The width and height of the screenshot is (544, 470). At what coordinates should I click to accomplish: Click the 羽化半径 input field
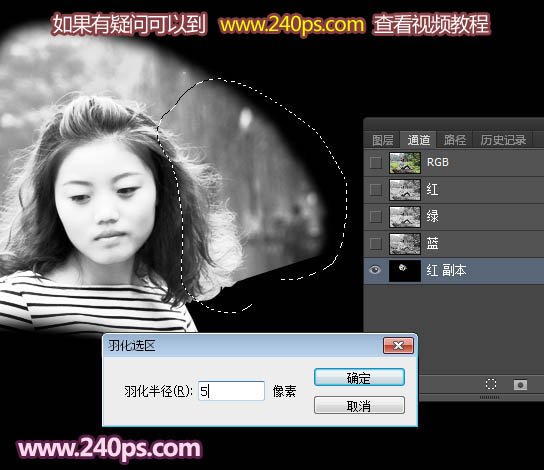pyautogui.click(x=231, y=391)
